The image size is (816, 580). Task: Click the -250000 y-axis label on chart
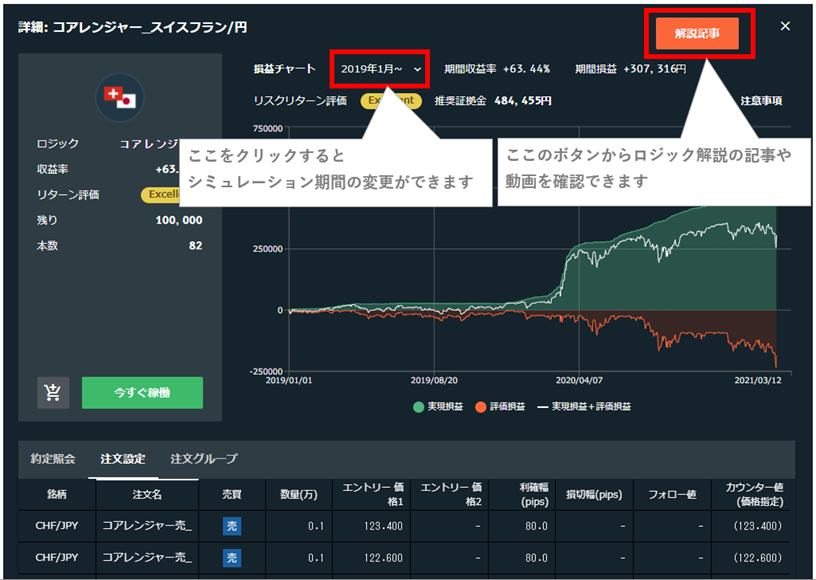(x=266, y=371)
